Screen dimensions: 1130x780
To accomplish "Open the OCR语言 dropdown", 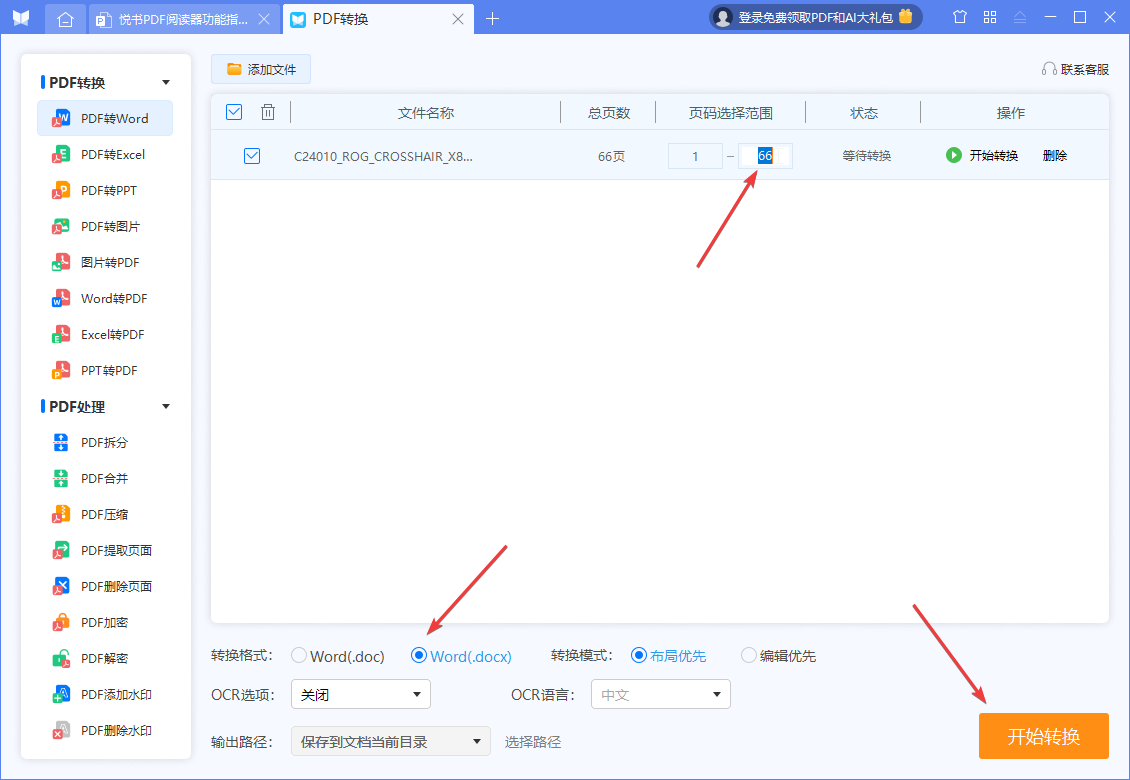I will [660, 694].
